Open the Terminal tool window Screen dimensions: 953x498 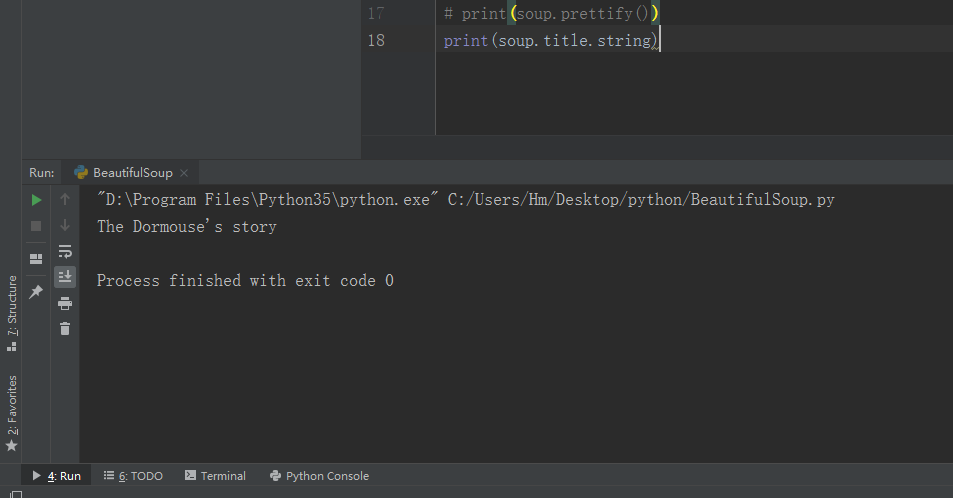[x=215, y=476]
